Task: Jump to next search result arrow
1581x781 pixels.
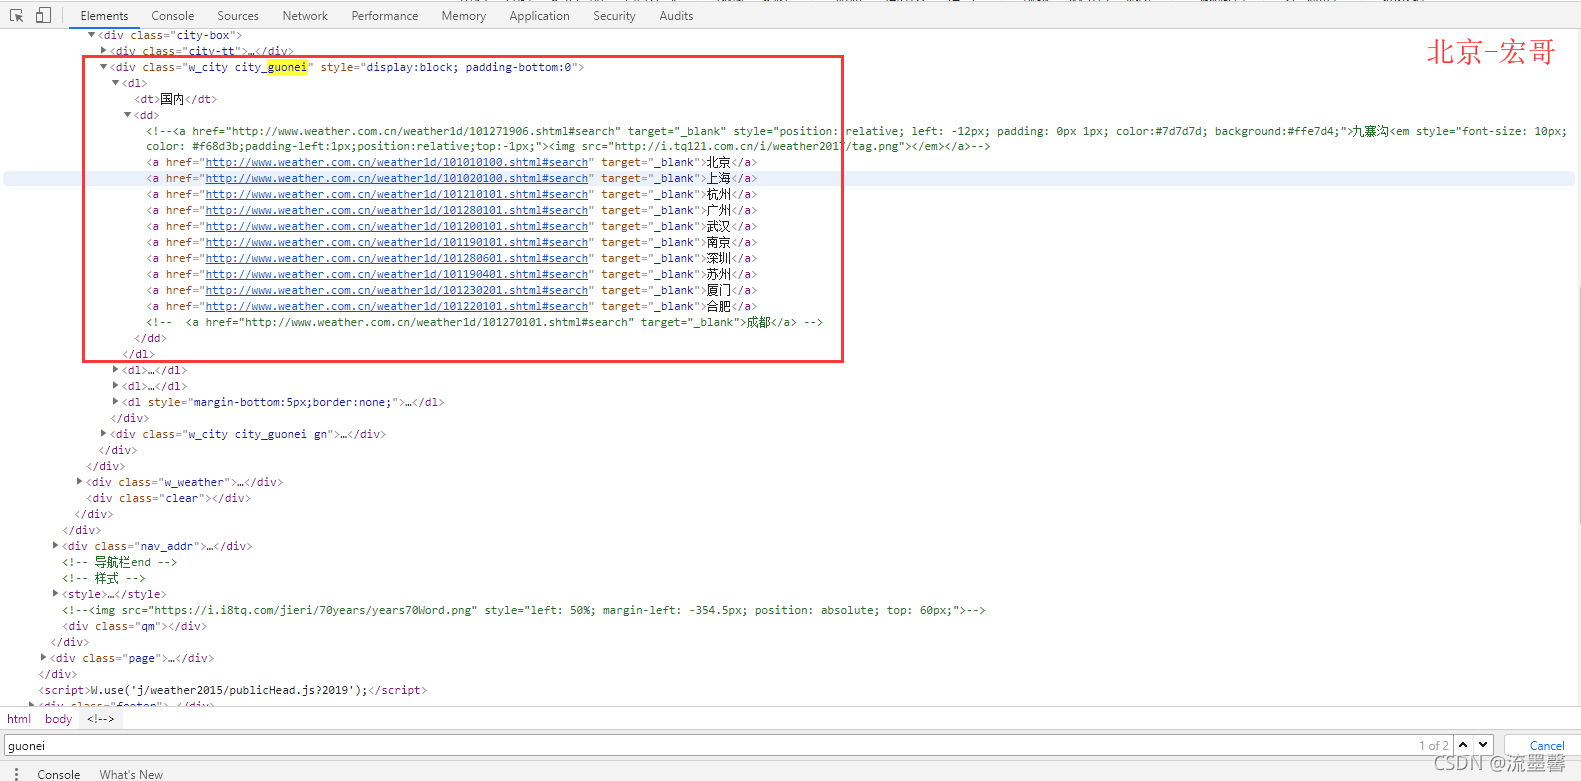Action: pos(1483,745)
